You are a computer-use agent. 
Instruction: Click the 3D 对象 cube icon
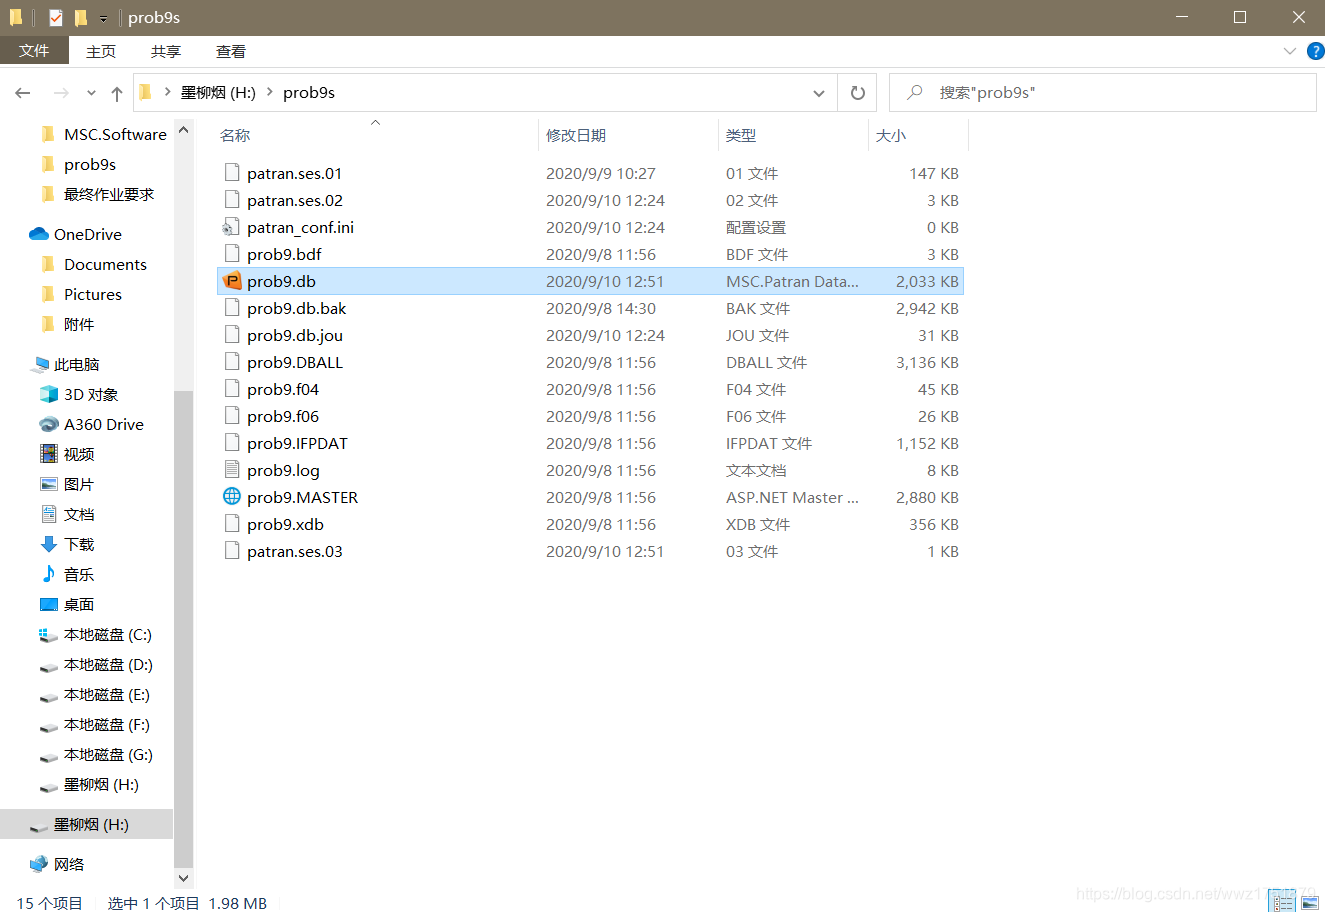click(49, 394)
